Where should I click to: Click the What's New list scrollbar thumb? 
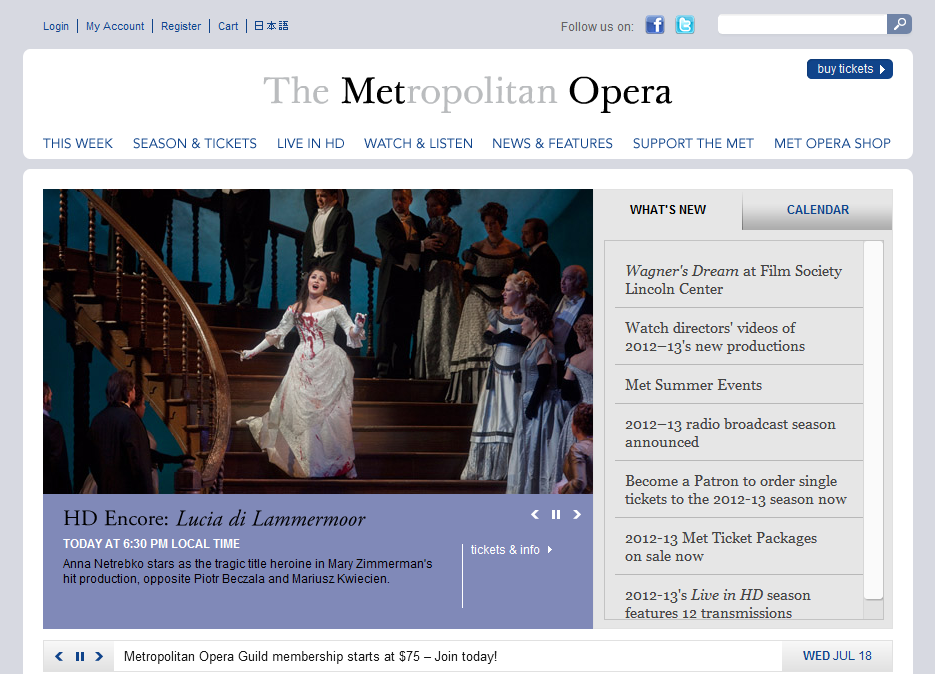[874, 420]
